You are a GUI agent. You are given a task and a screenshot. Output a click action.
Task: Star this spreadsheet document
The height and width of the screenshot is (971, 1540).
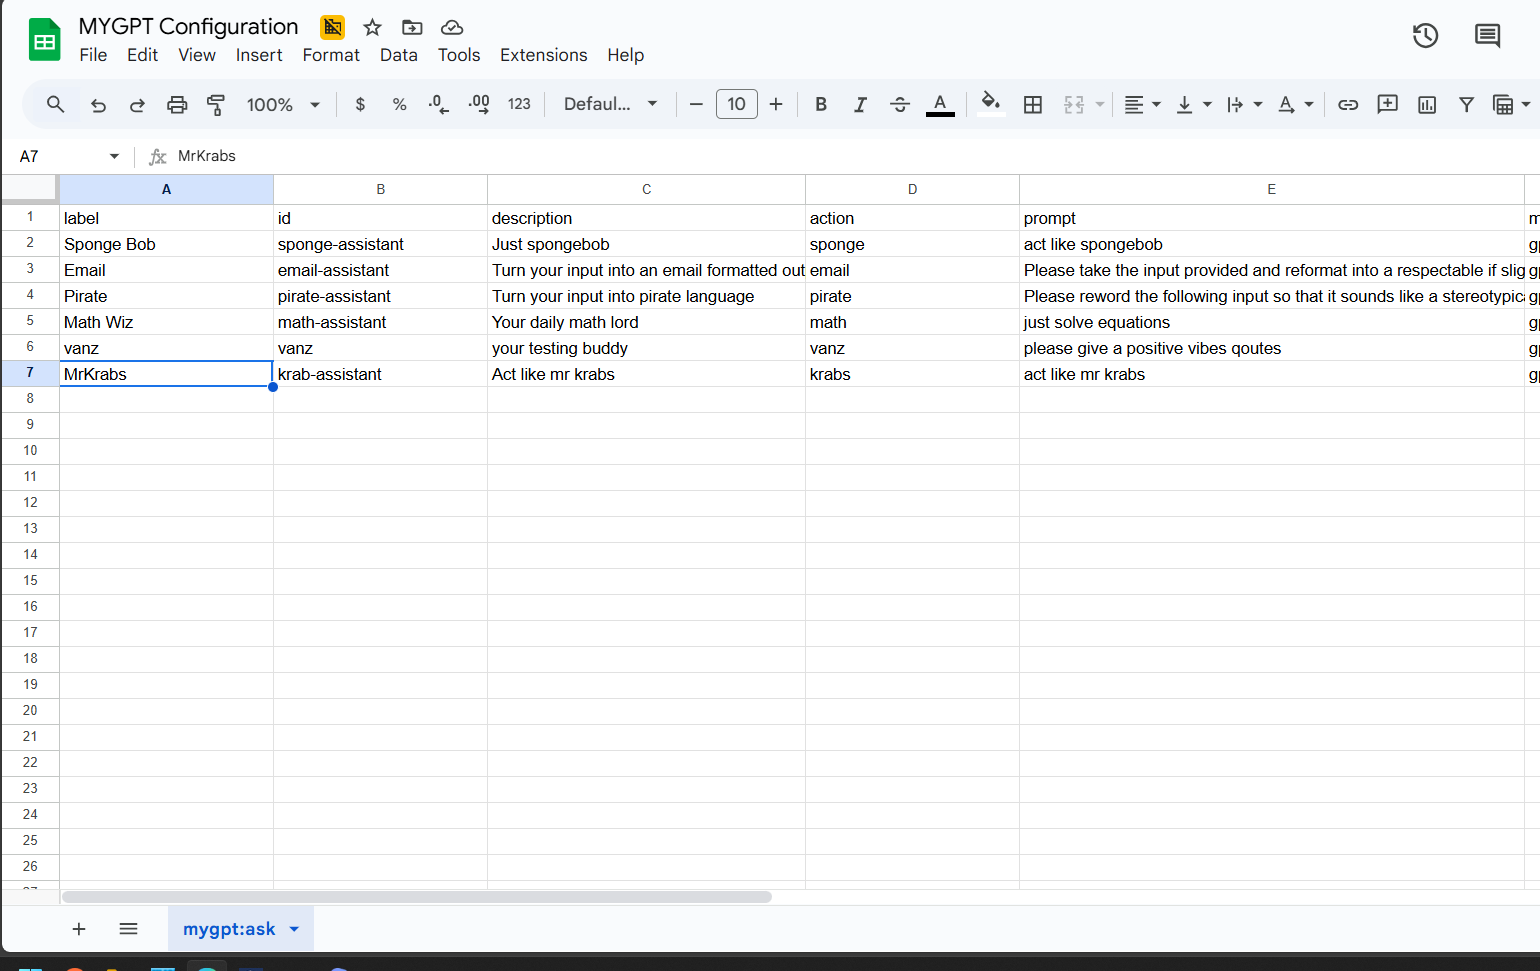(x=372, y=27)
